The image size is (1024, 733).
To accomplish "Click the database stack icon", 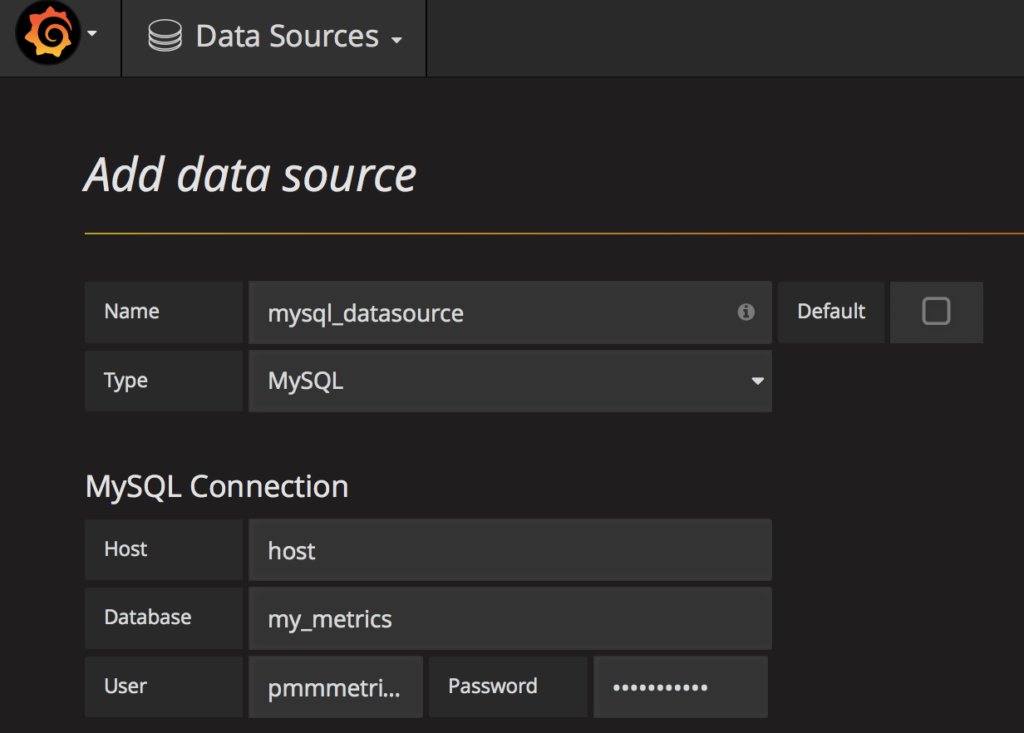I will tap(164, 37).
